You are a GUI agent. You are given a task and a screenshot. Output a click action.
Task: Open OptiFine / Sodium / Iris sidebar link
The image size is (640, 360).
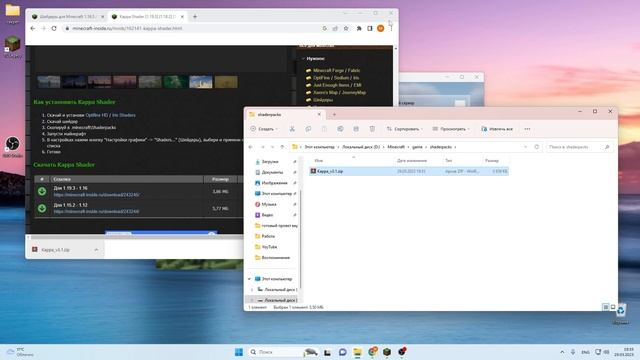pos(336,78)
